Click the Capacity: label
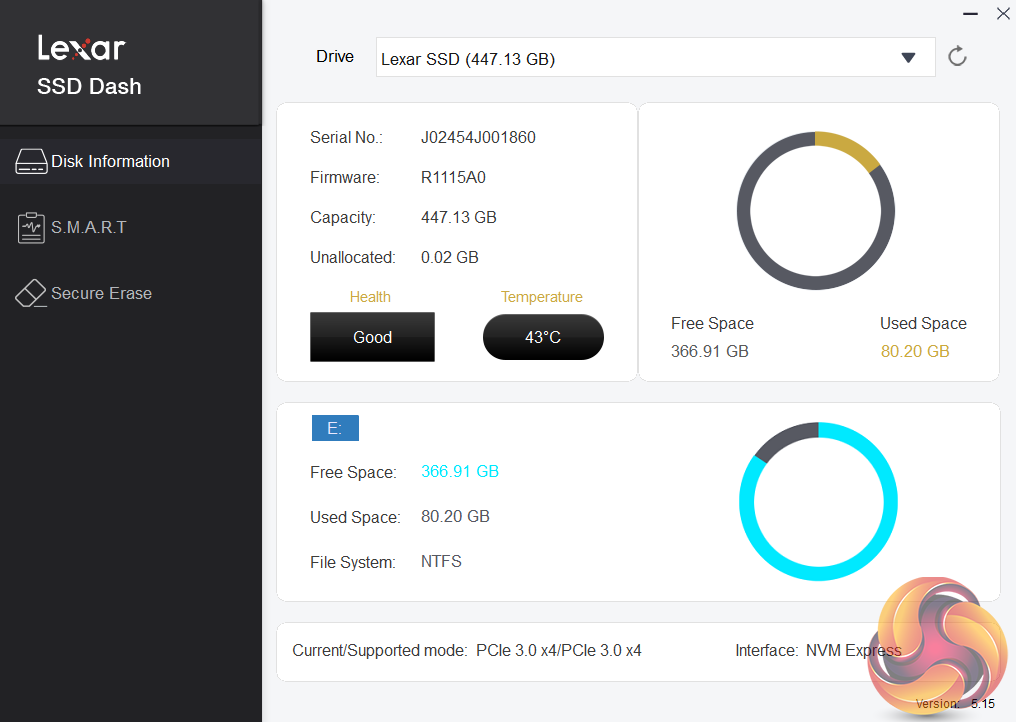 click(x=343, y=217)
